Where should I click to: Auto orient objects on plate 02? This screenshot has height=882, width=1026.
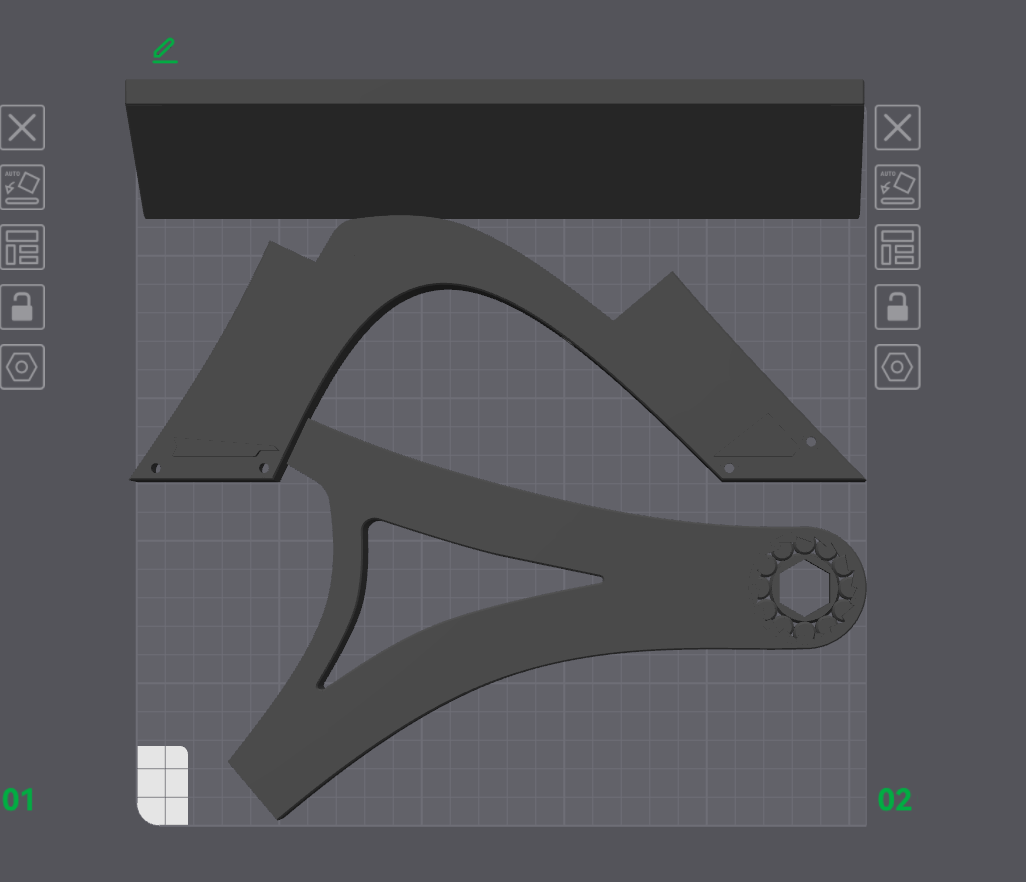897,187
